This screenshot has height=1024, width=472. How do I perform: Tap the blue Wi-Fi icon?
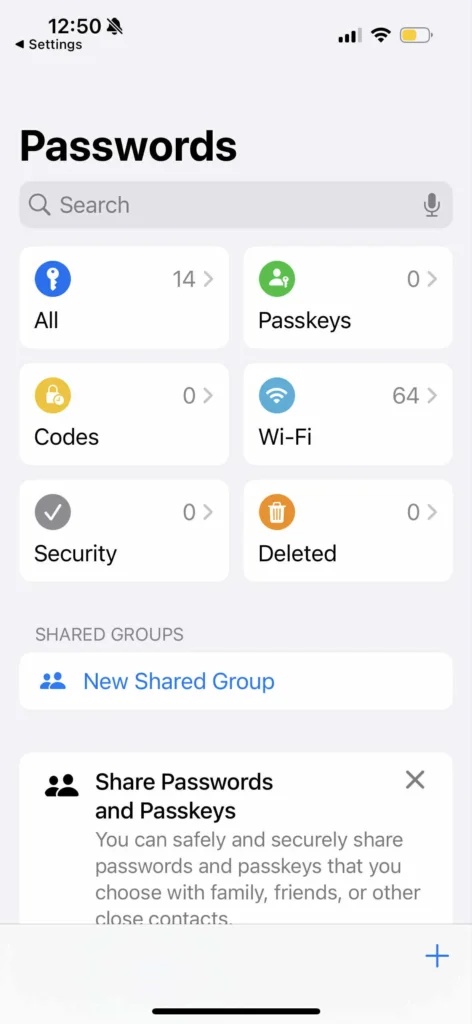click(x=277, y=396)
